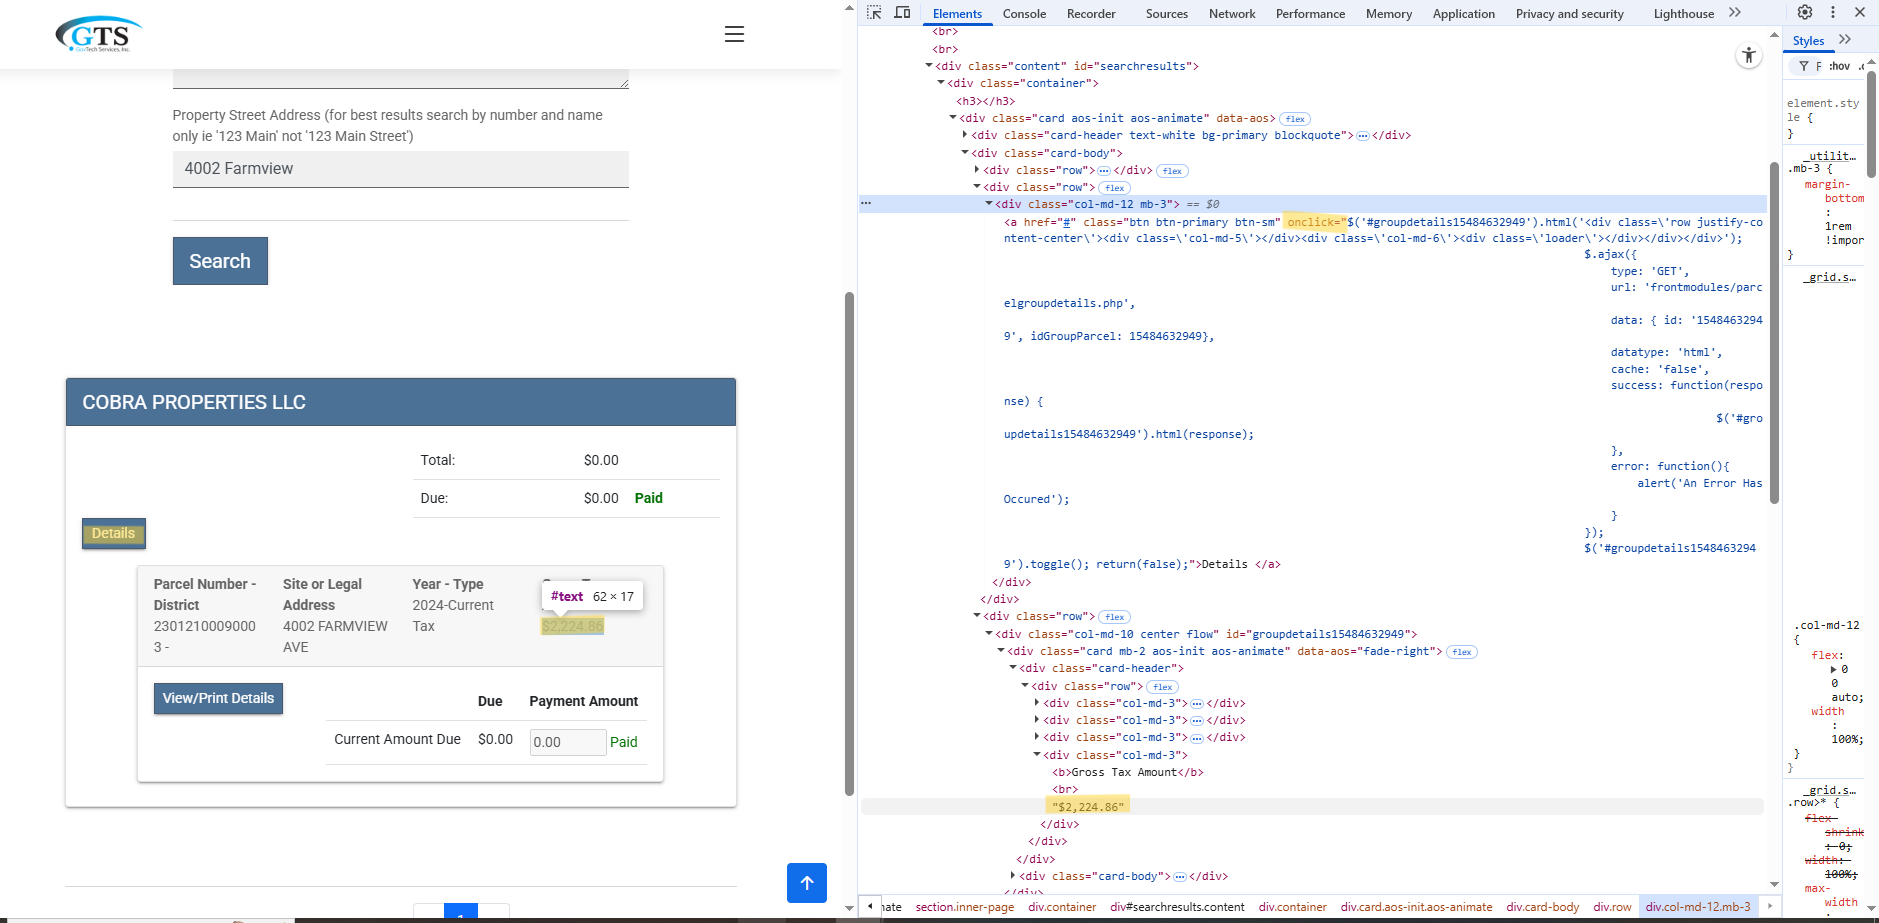The width and height of the screenshot is (1879, 923).
Task: Click the COBRA PROPERTIES LLC card header
Action: (x=401, y=402)
